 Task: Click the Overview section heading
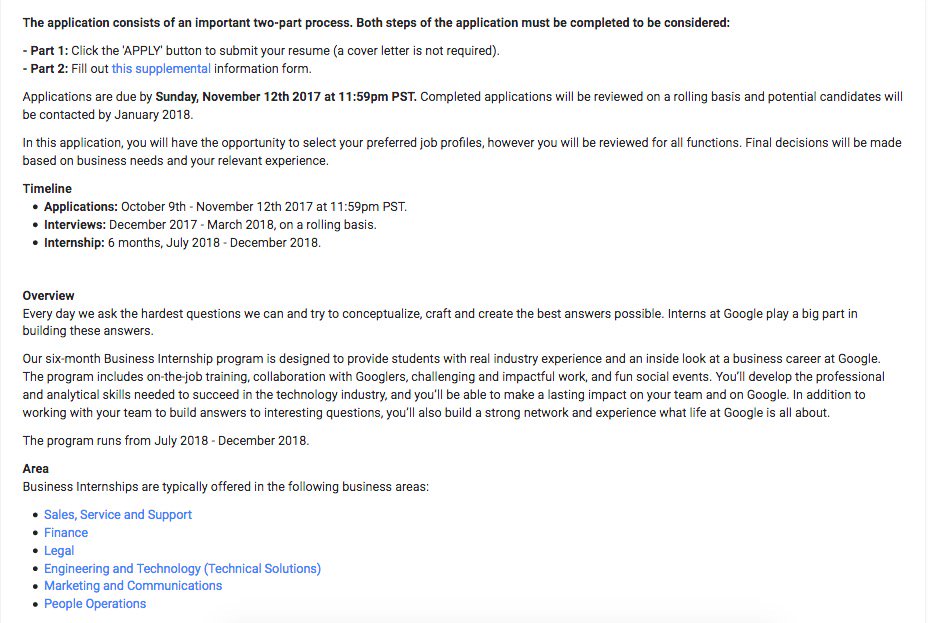click(x=48, y=296)
